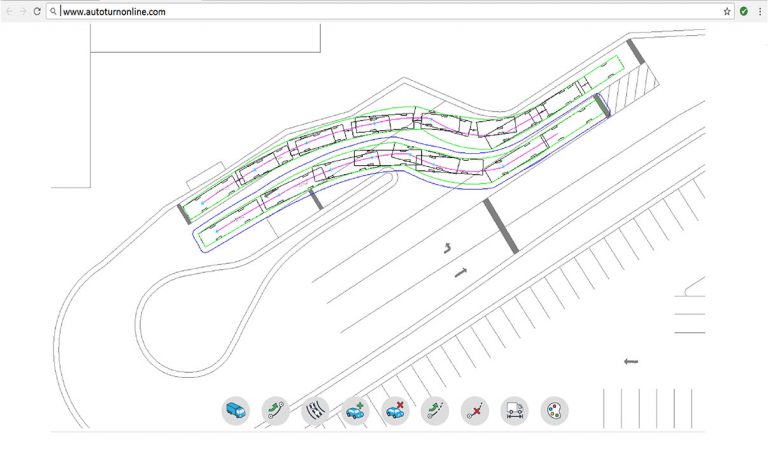This screenshot has width=768, height=466.
Task: Click the generate turn path tool
Action: 275,411
